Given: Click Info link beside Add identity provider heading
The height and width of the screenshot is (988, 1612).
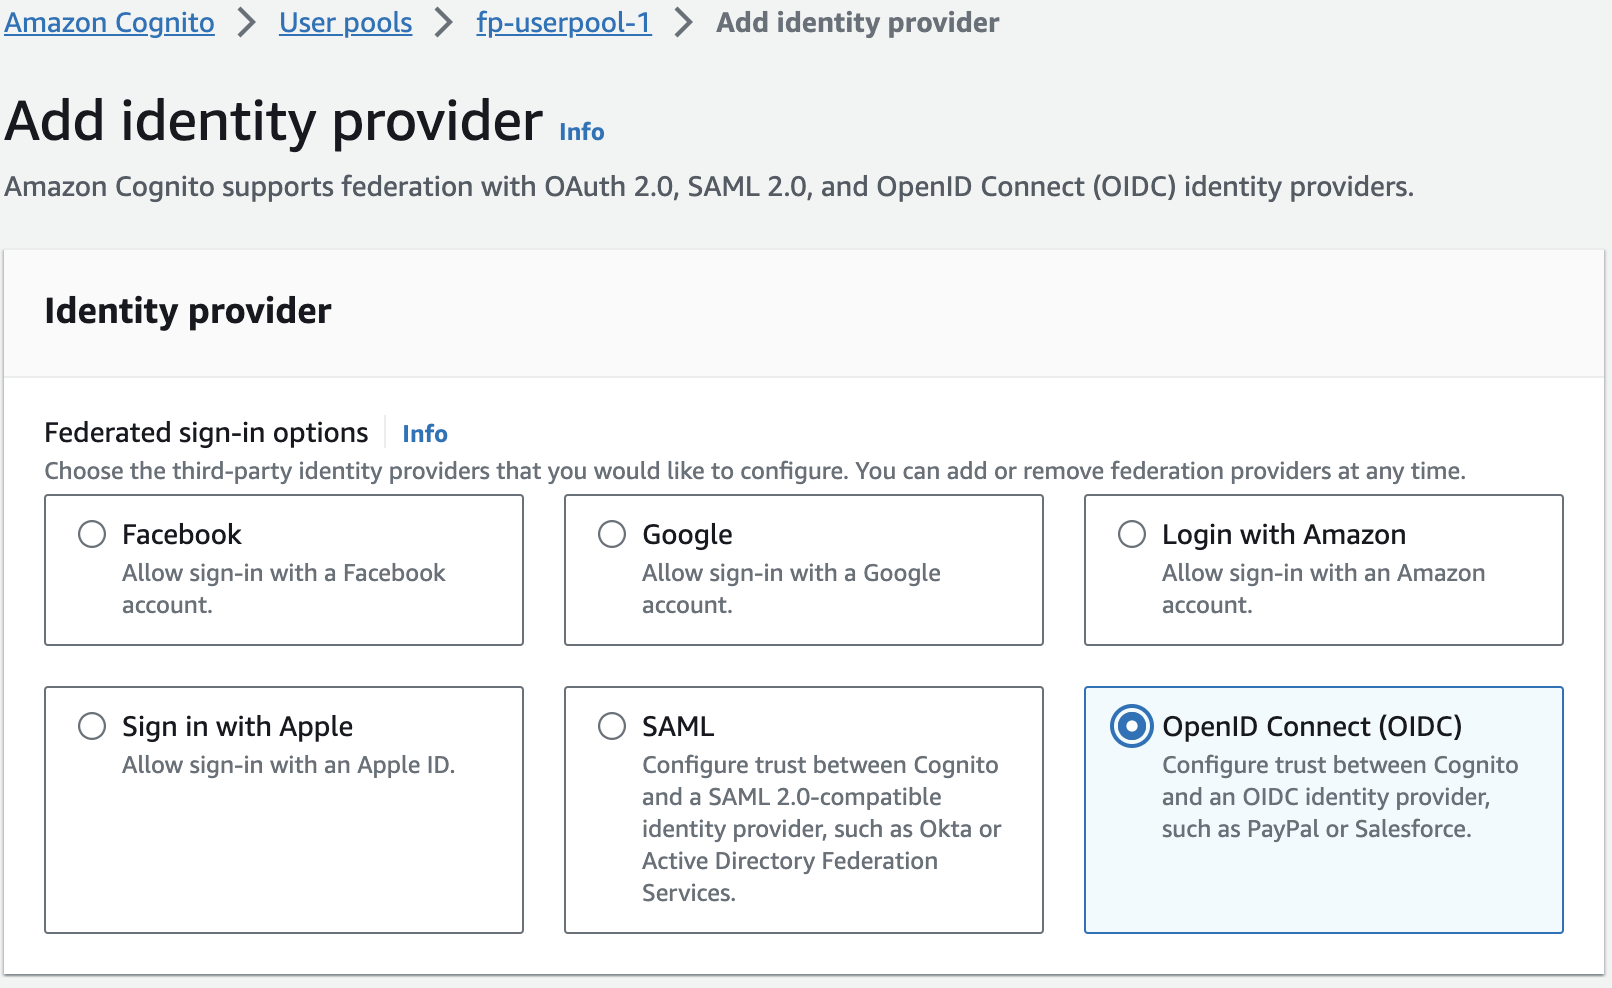Looking at the screenshot, I should [x=582, y=132].
